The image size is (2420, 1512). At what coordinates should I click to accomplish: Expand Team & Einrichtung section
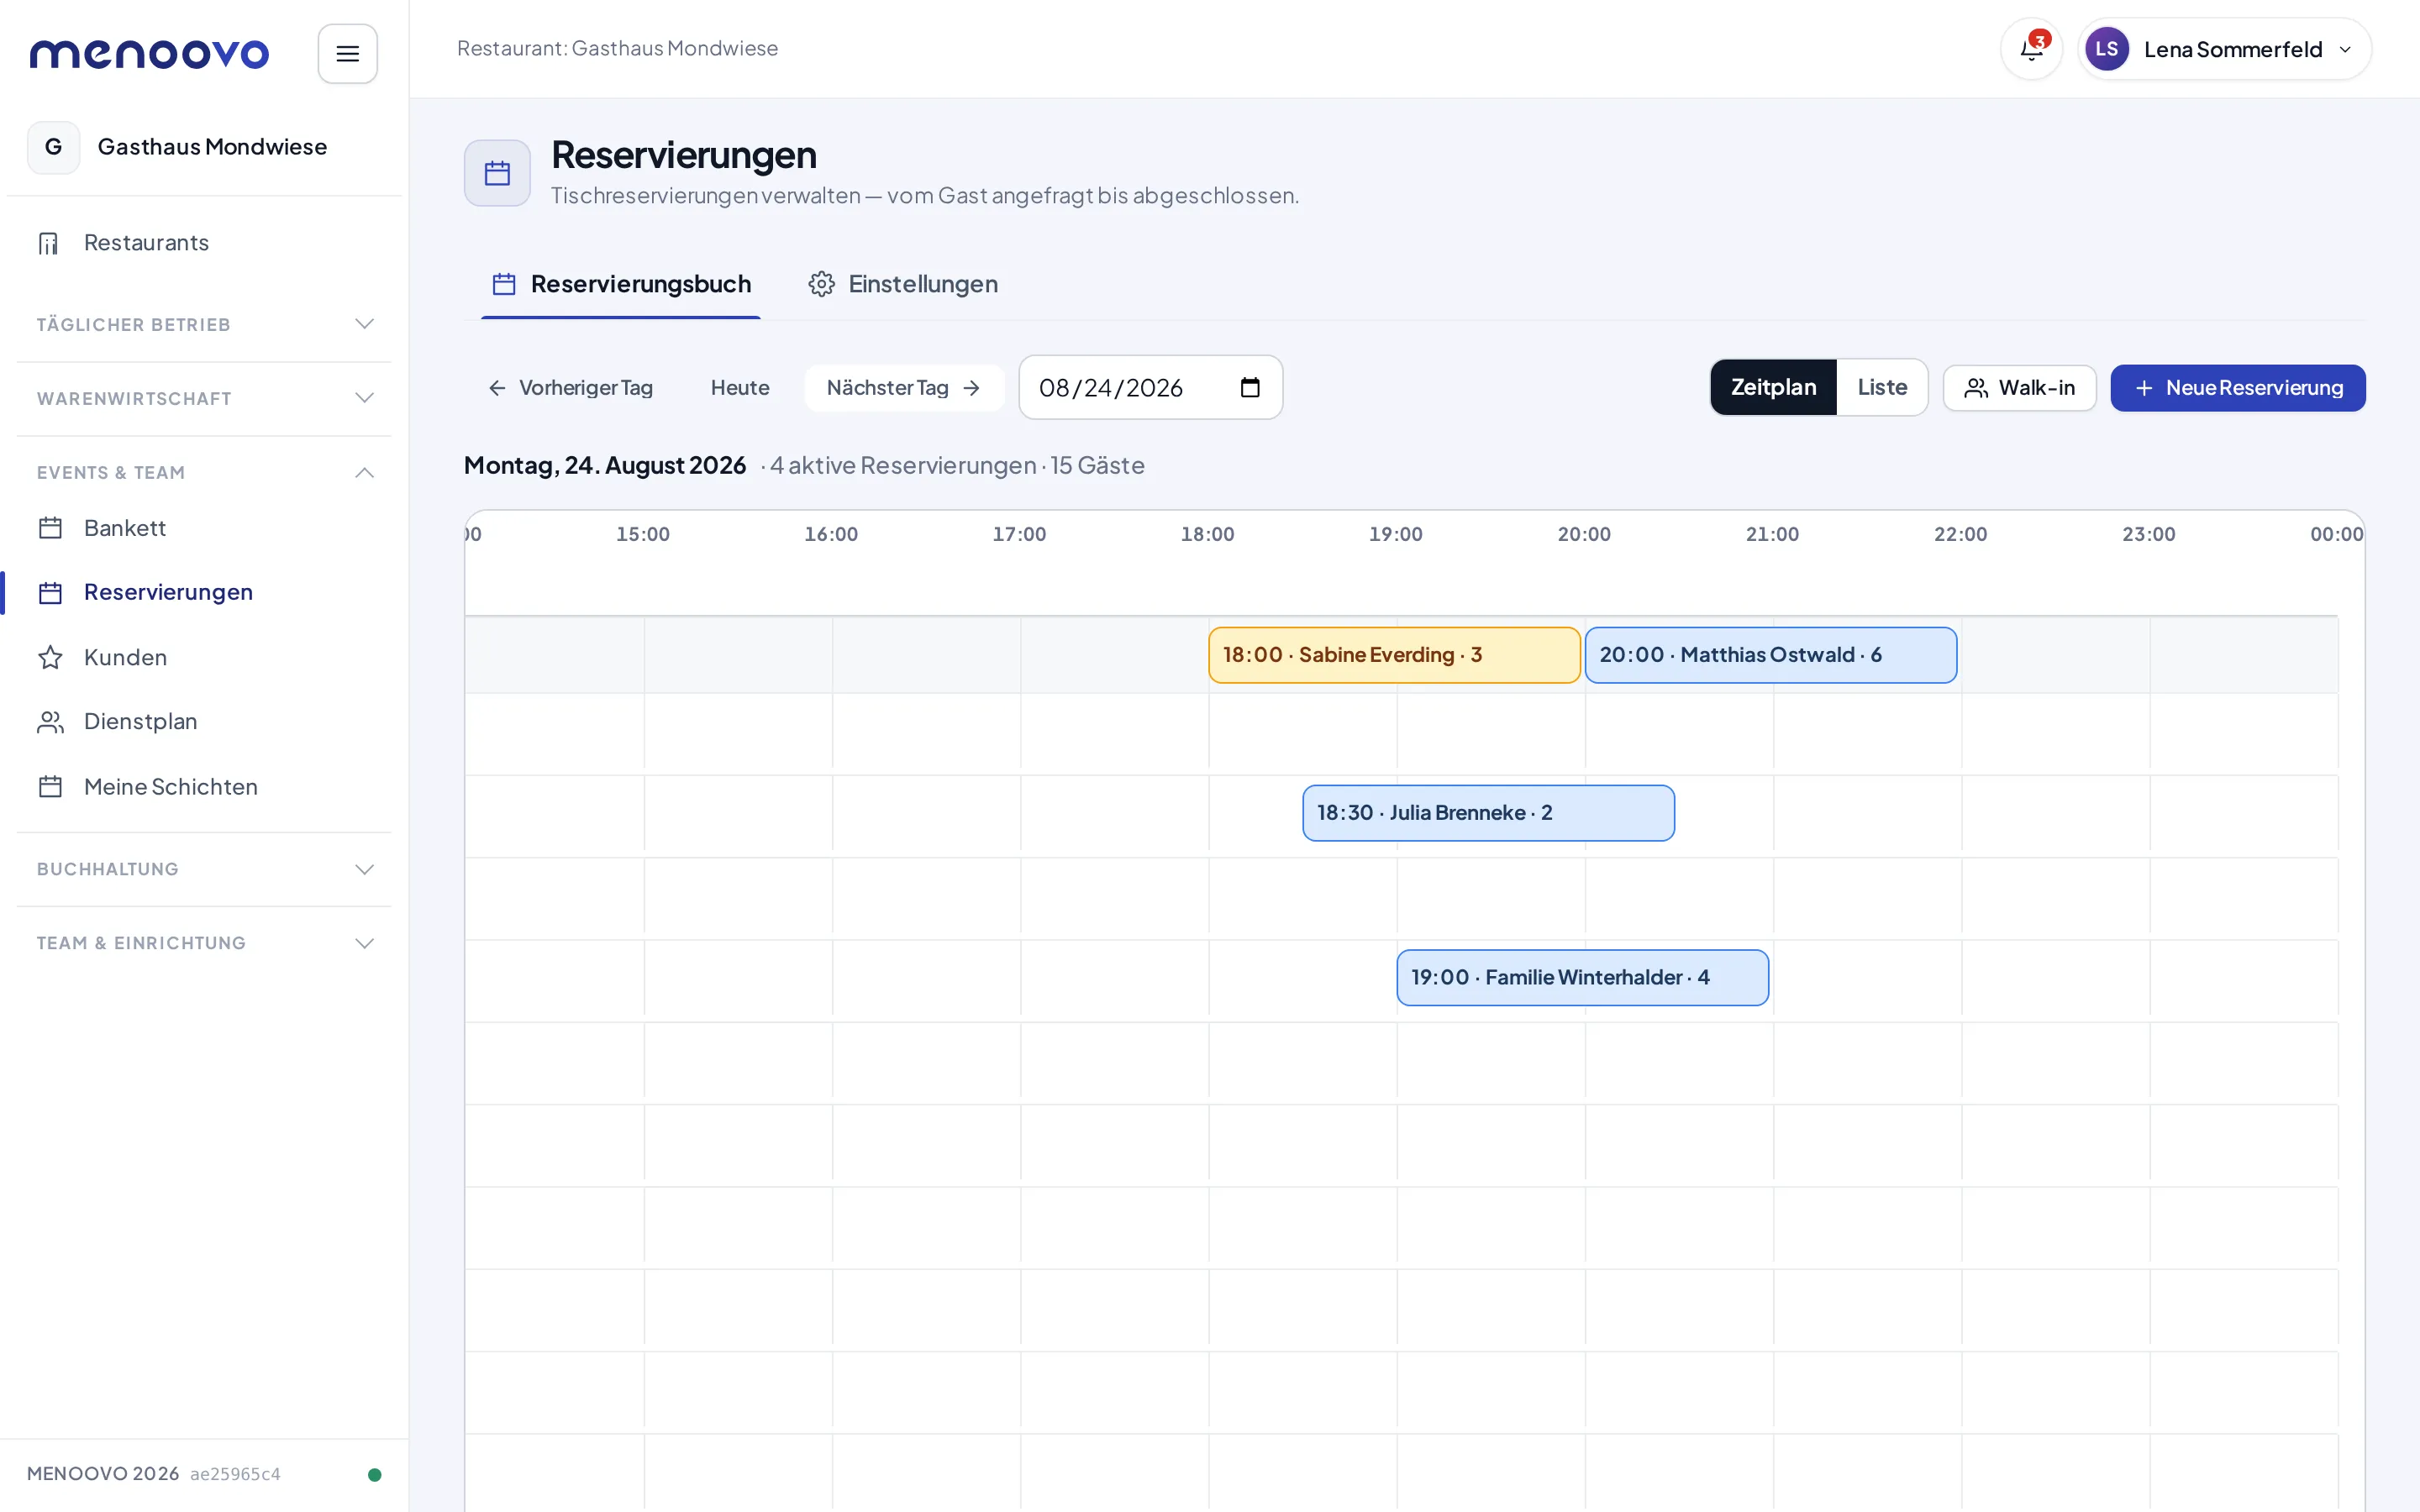[x=204, y=943]
